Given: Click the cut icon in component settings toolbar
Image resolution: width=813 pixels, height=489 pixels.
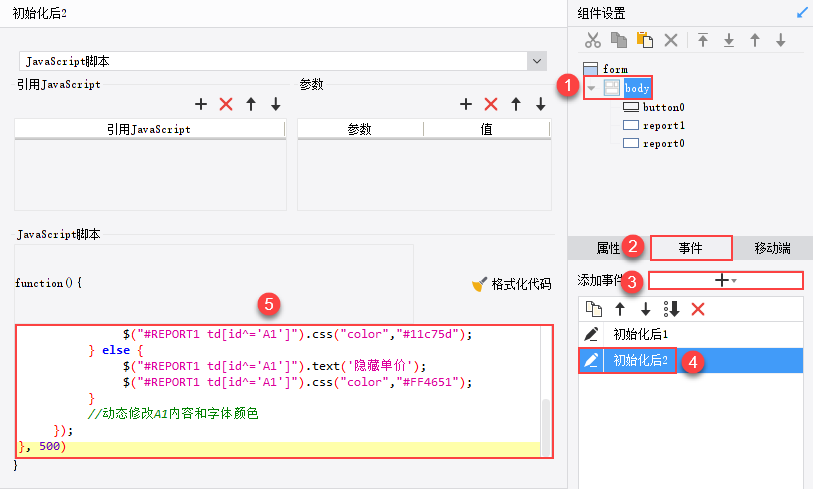Looking at the screenshot, I should pos(593,40).
